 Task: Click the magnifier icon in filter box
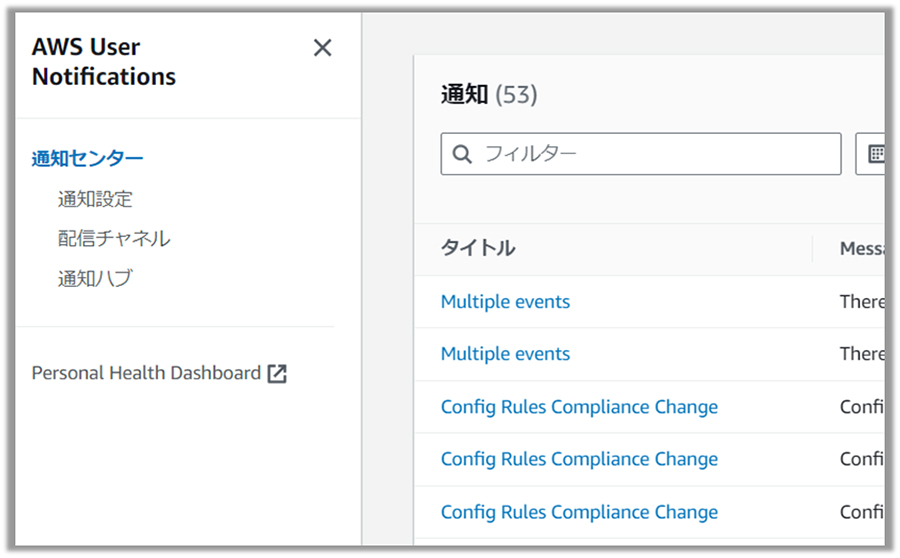[462, 154]
